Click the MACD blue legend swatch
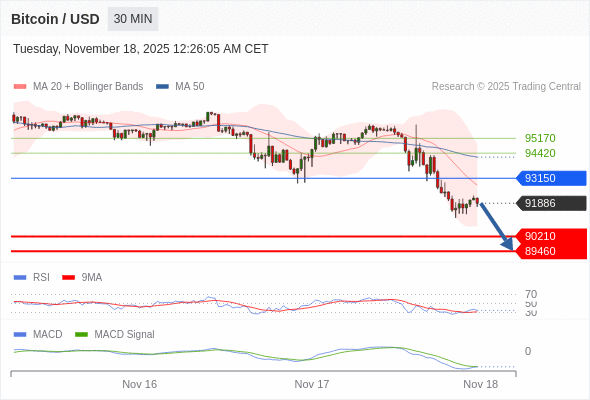 pyautogui.click(x=20, y=335)
